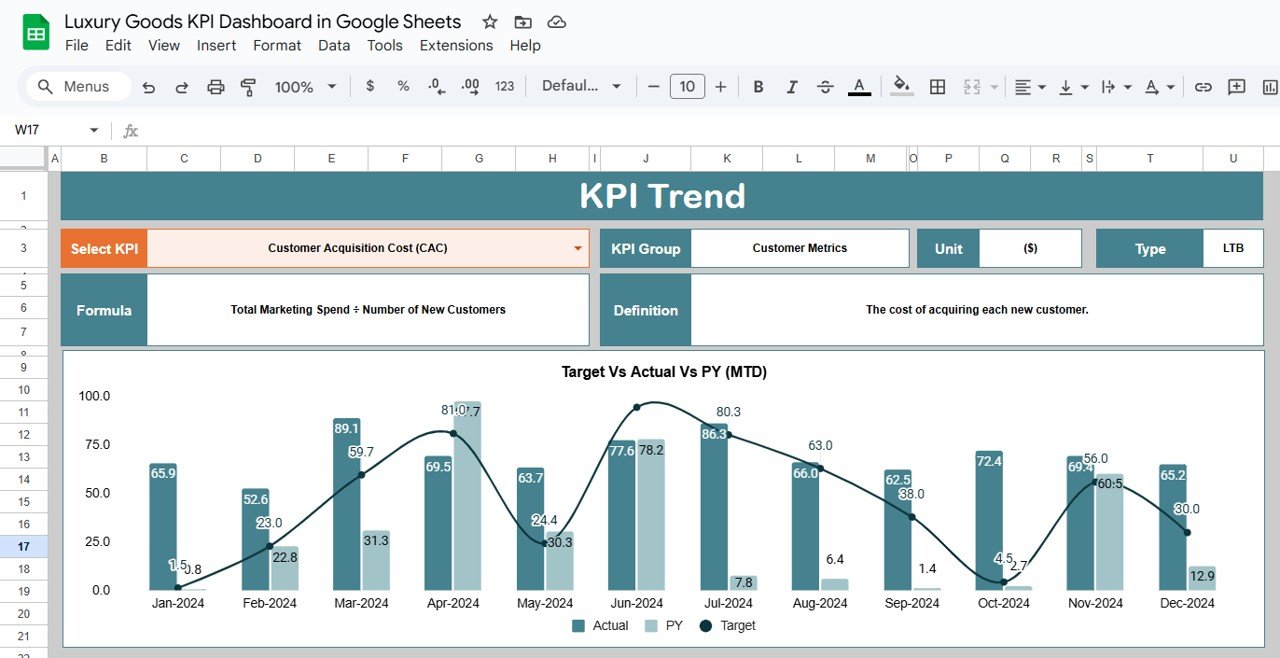
Task: Open the fill color picker
Action: point(901,86)
